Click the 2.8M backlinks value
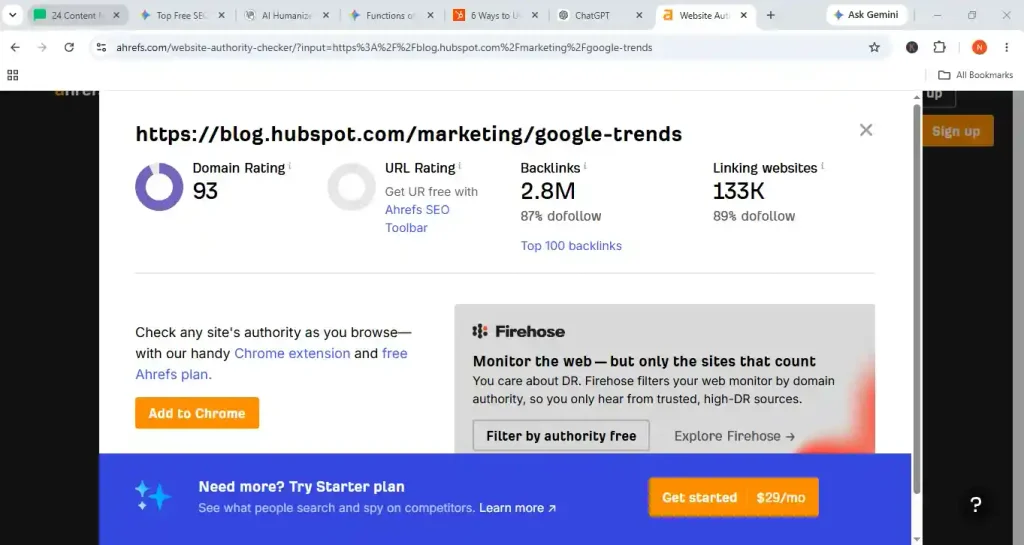Screen dimensions: 1024x545 coord(548,191)
